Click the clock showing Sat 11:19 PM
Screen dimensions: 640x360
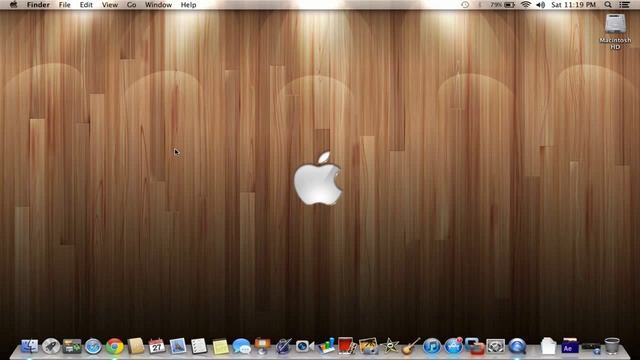coord(573,5)
